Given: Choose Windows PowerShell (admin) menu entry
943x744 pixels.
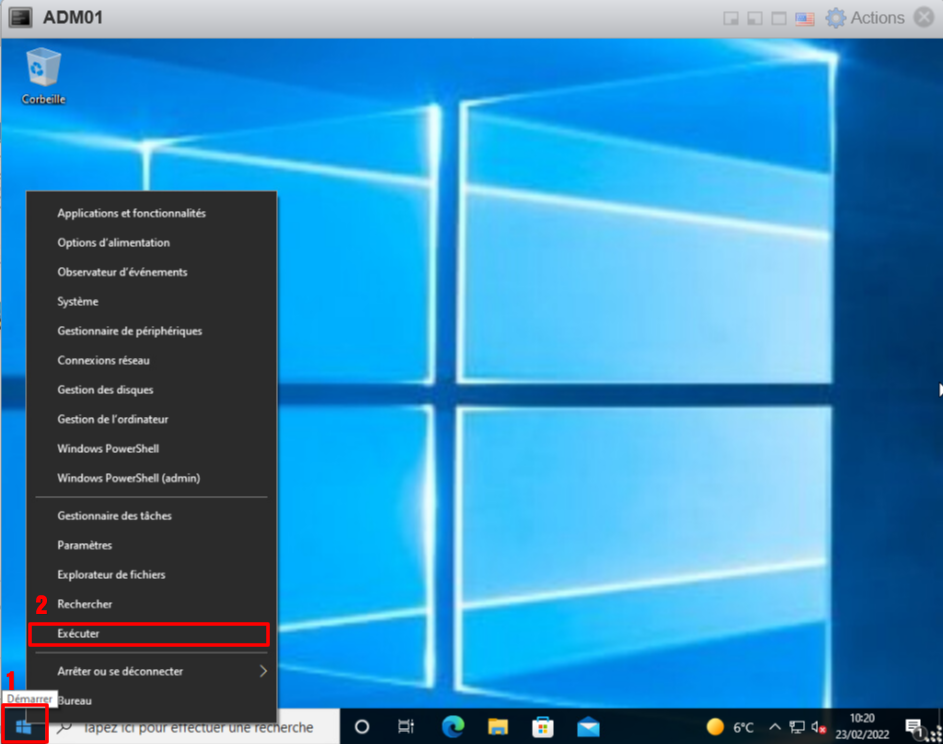Looking at the screenshot, I should 129,478.
